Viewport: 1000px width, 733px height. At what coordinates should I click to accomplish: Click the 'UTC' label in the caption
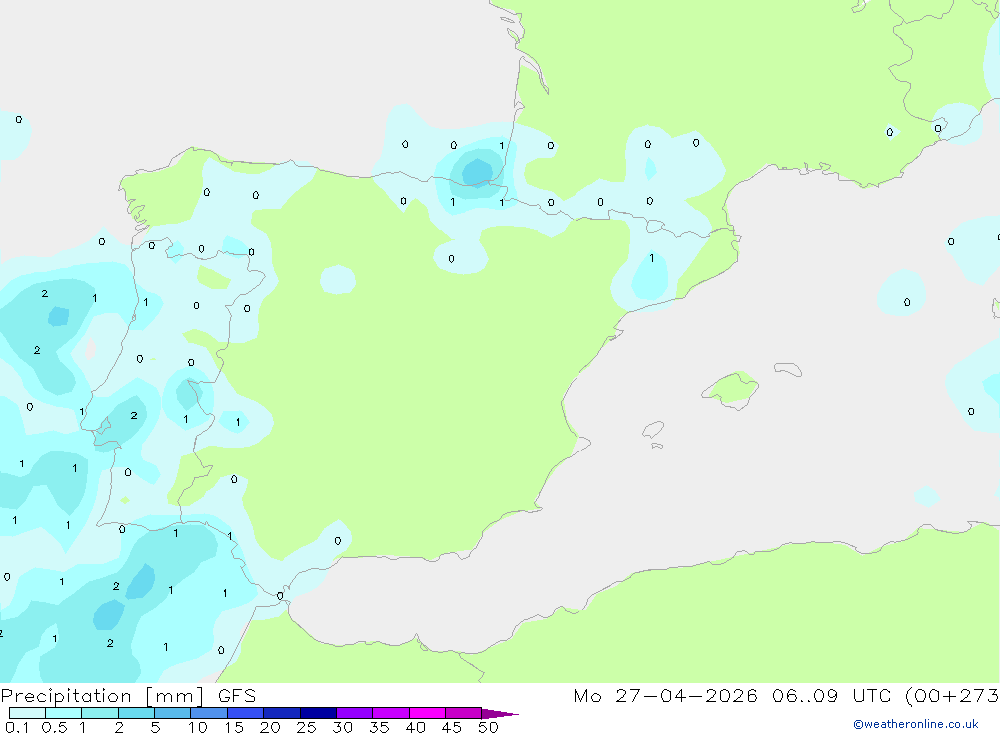tap(872, 695)
